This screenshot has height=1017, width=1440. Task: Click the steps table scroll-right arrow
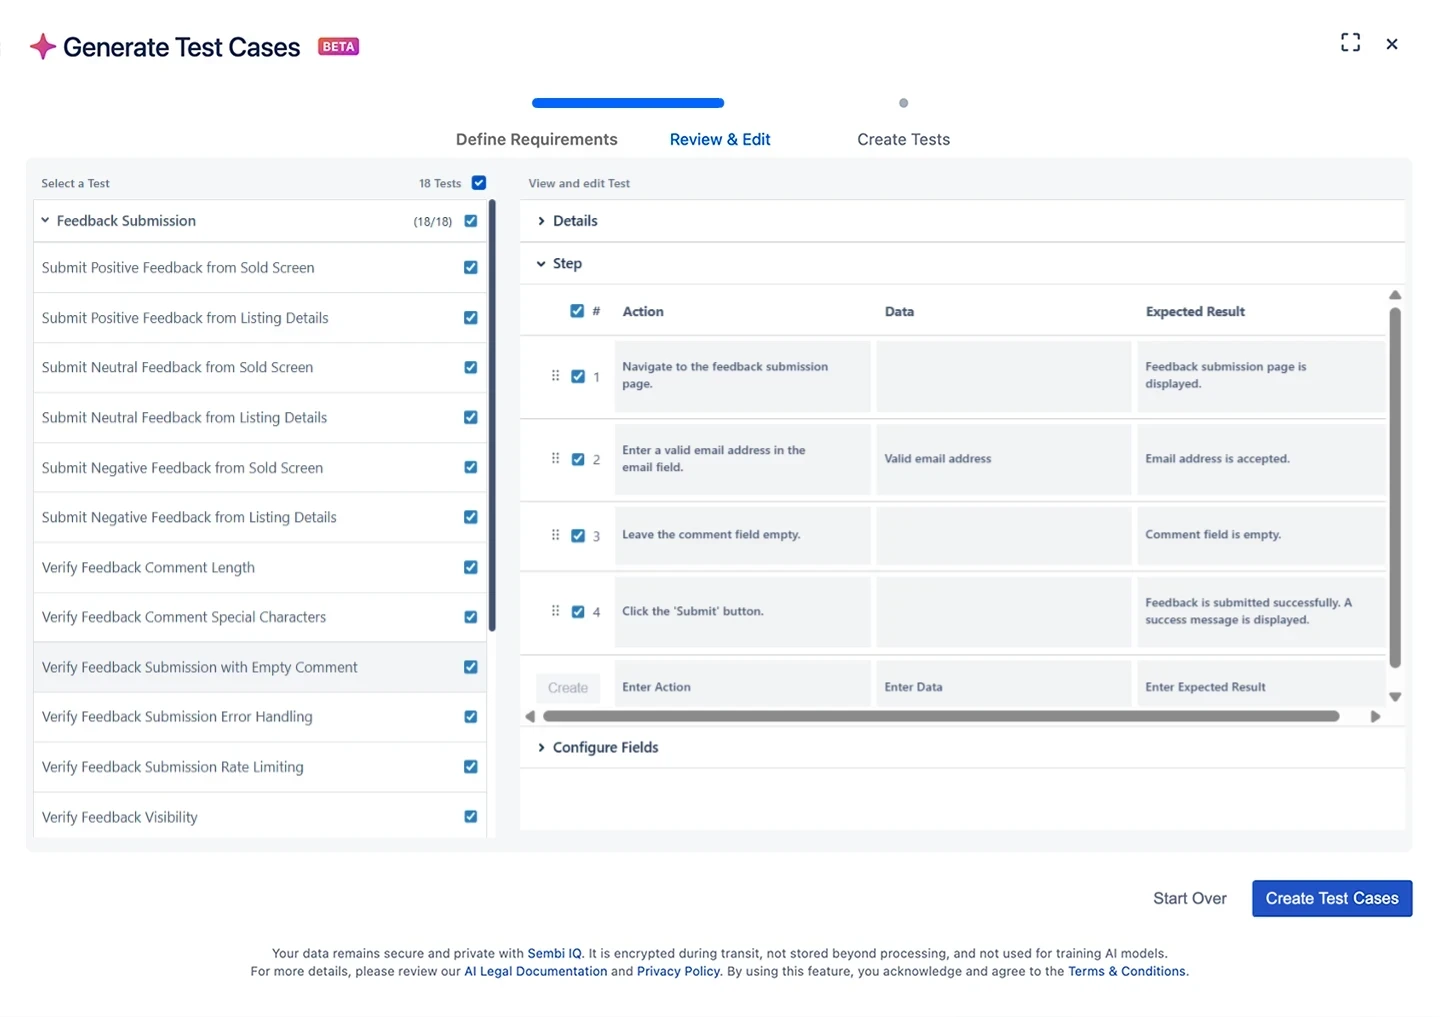1375,716
